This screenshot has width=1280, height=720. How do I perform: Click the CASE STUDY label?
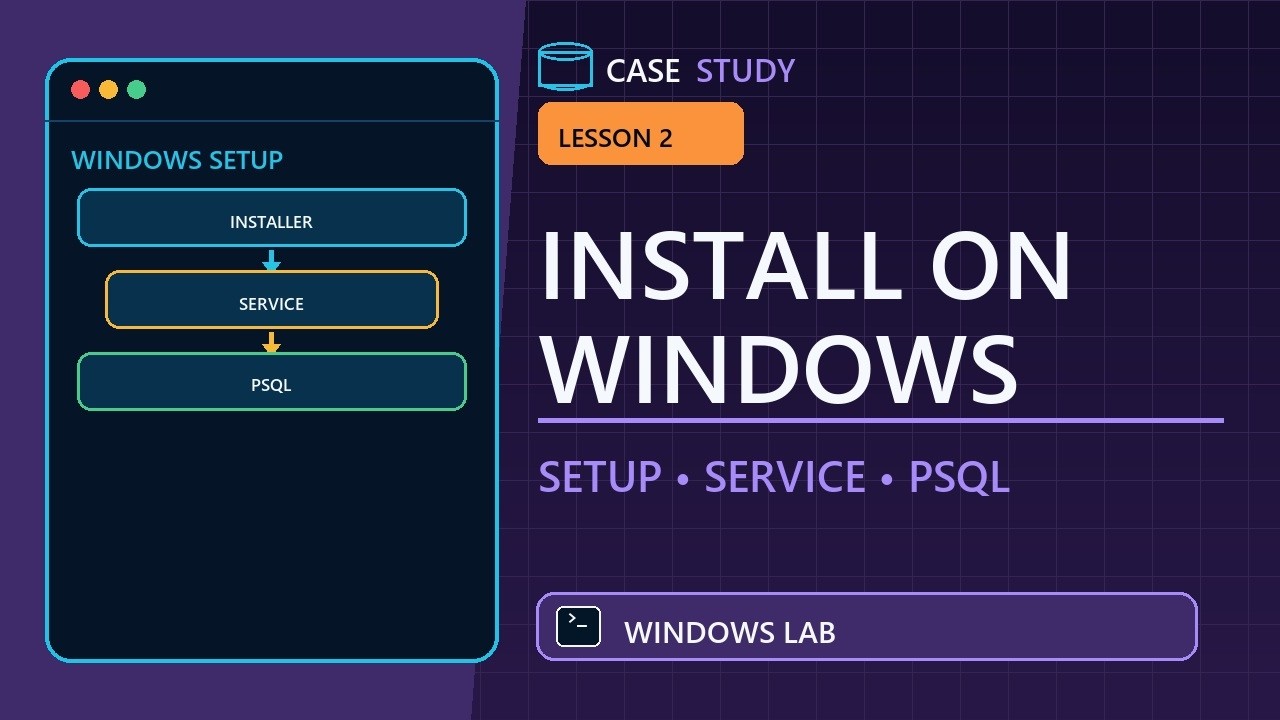(x=700, y=71)
